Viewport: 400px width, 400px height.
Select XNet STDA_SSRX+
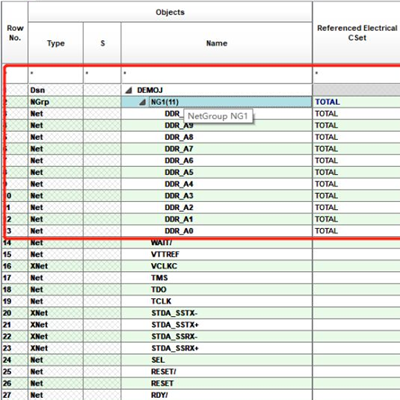coord(217,348)
